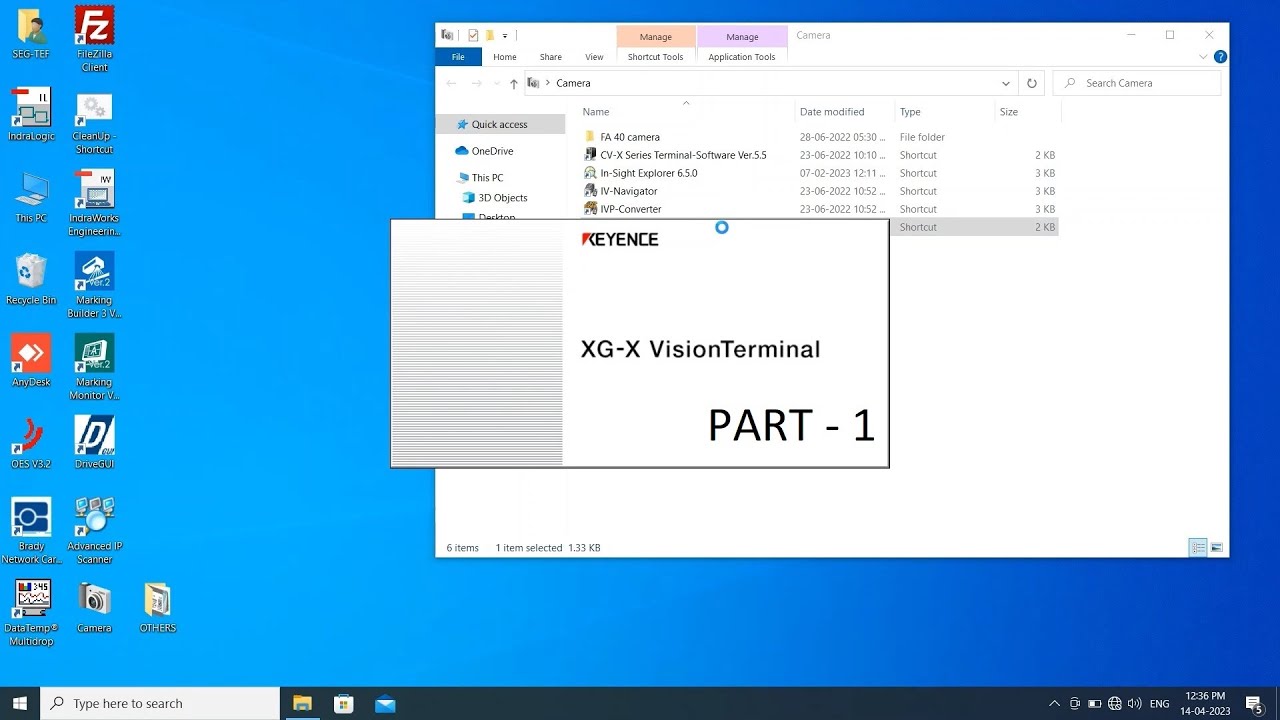Show hidden system tray icons
1280x720 pixels.
pyautogui.click(x=1054, y=704)
